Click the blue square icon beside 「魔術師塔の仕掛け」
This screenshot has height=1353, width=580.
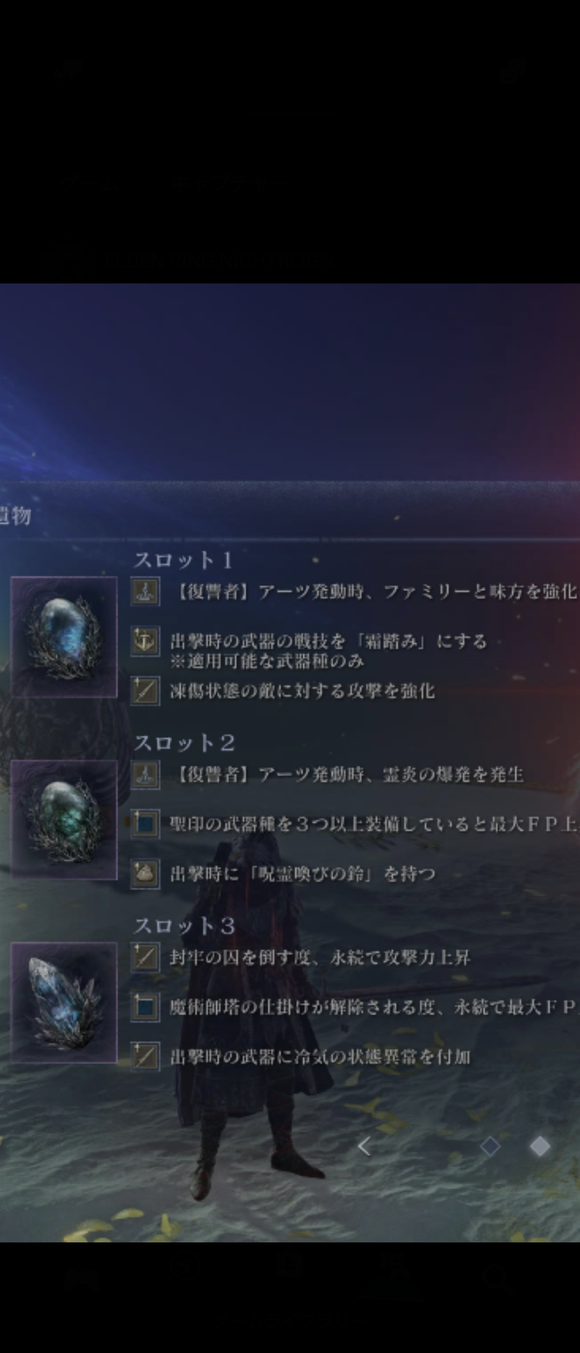145,1008
